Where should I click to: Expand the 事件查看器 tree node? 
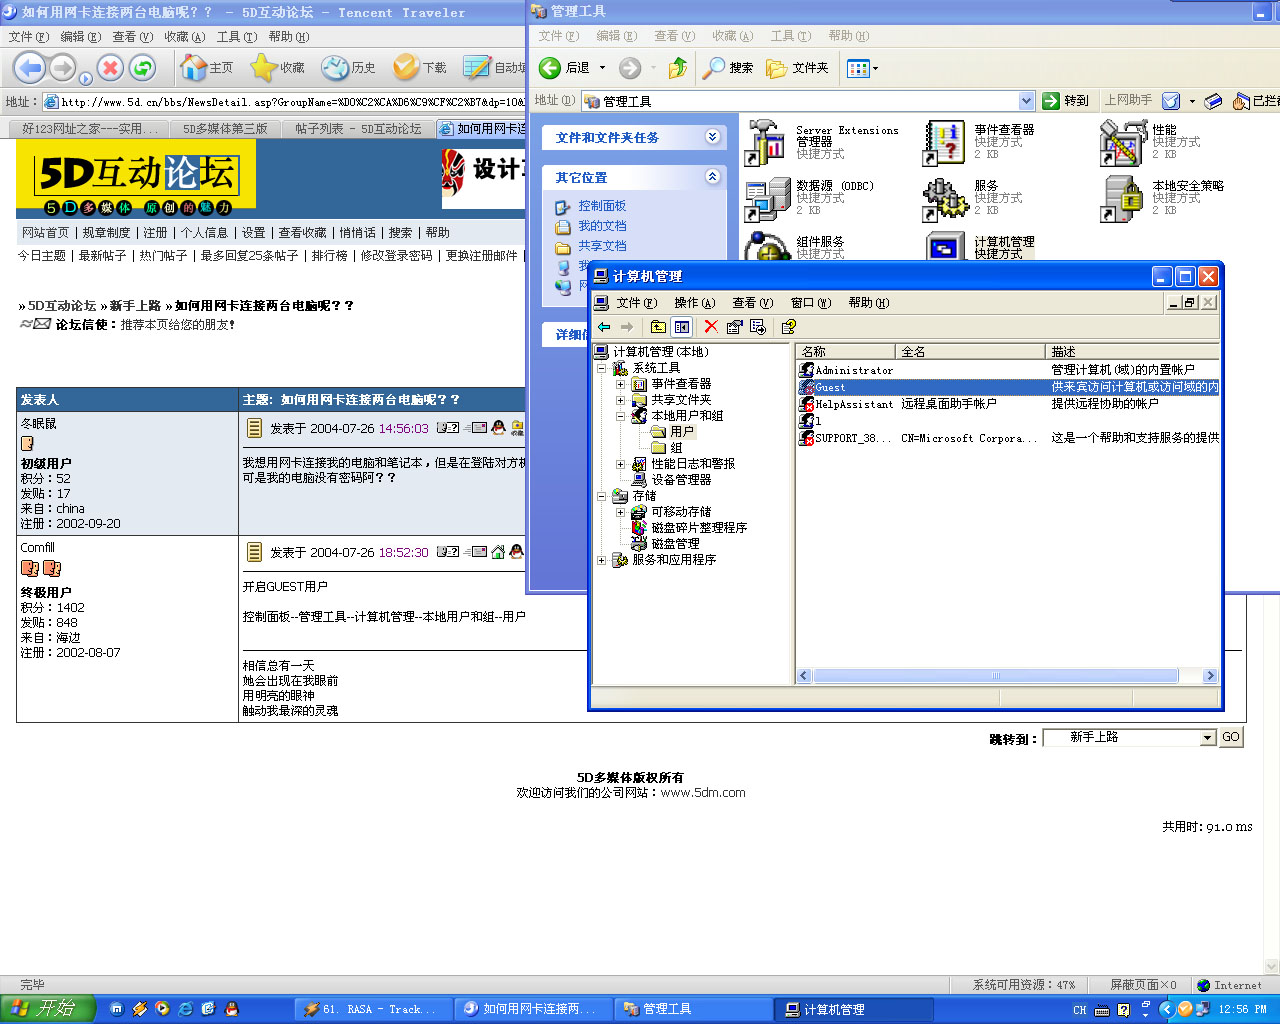[621, 384]
